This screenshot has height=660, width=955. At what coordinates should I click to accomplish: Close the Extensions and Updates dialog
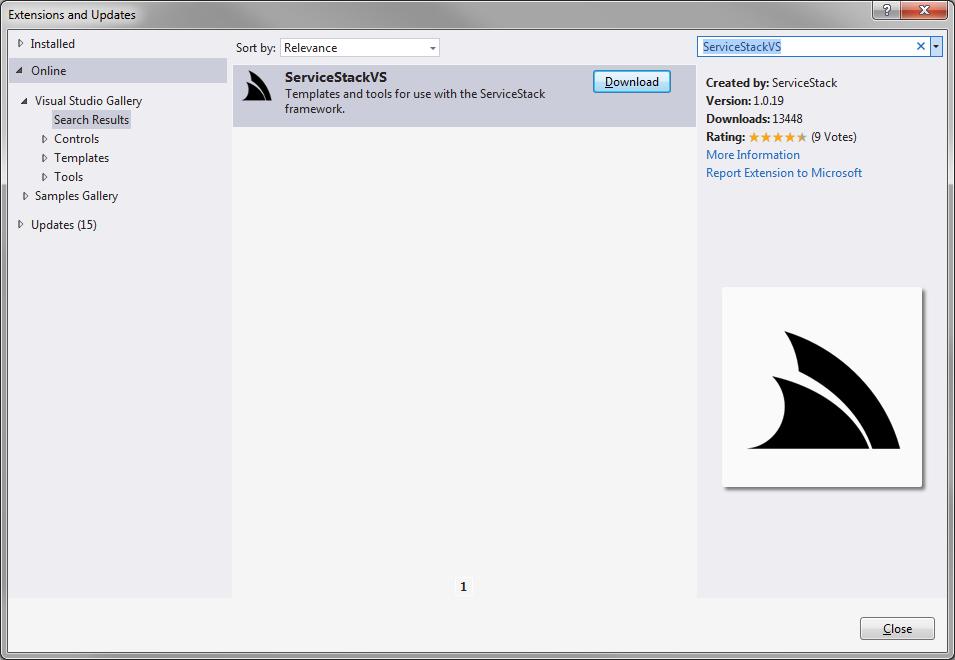(897, 628)
